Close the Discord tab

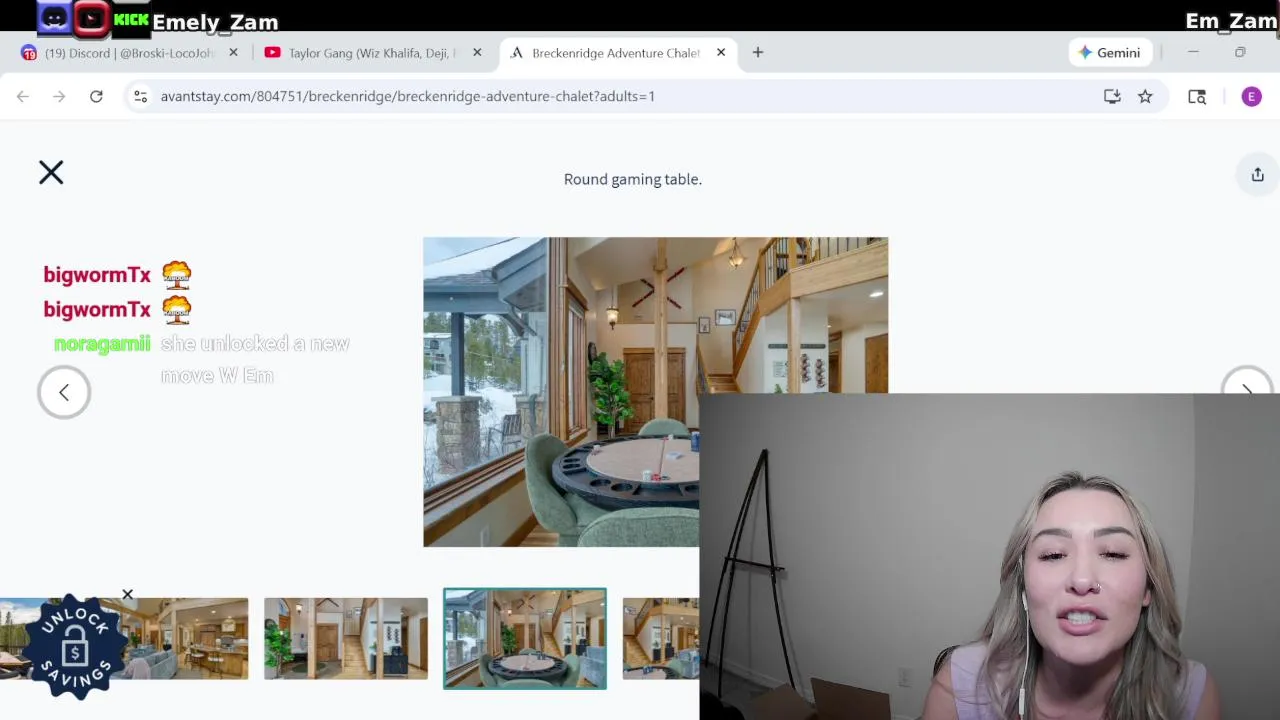pyautogui.click(x=233, y=53)
